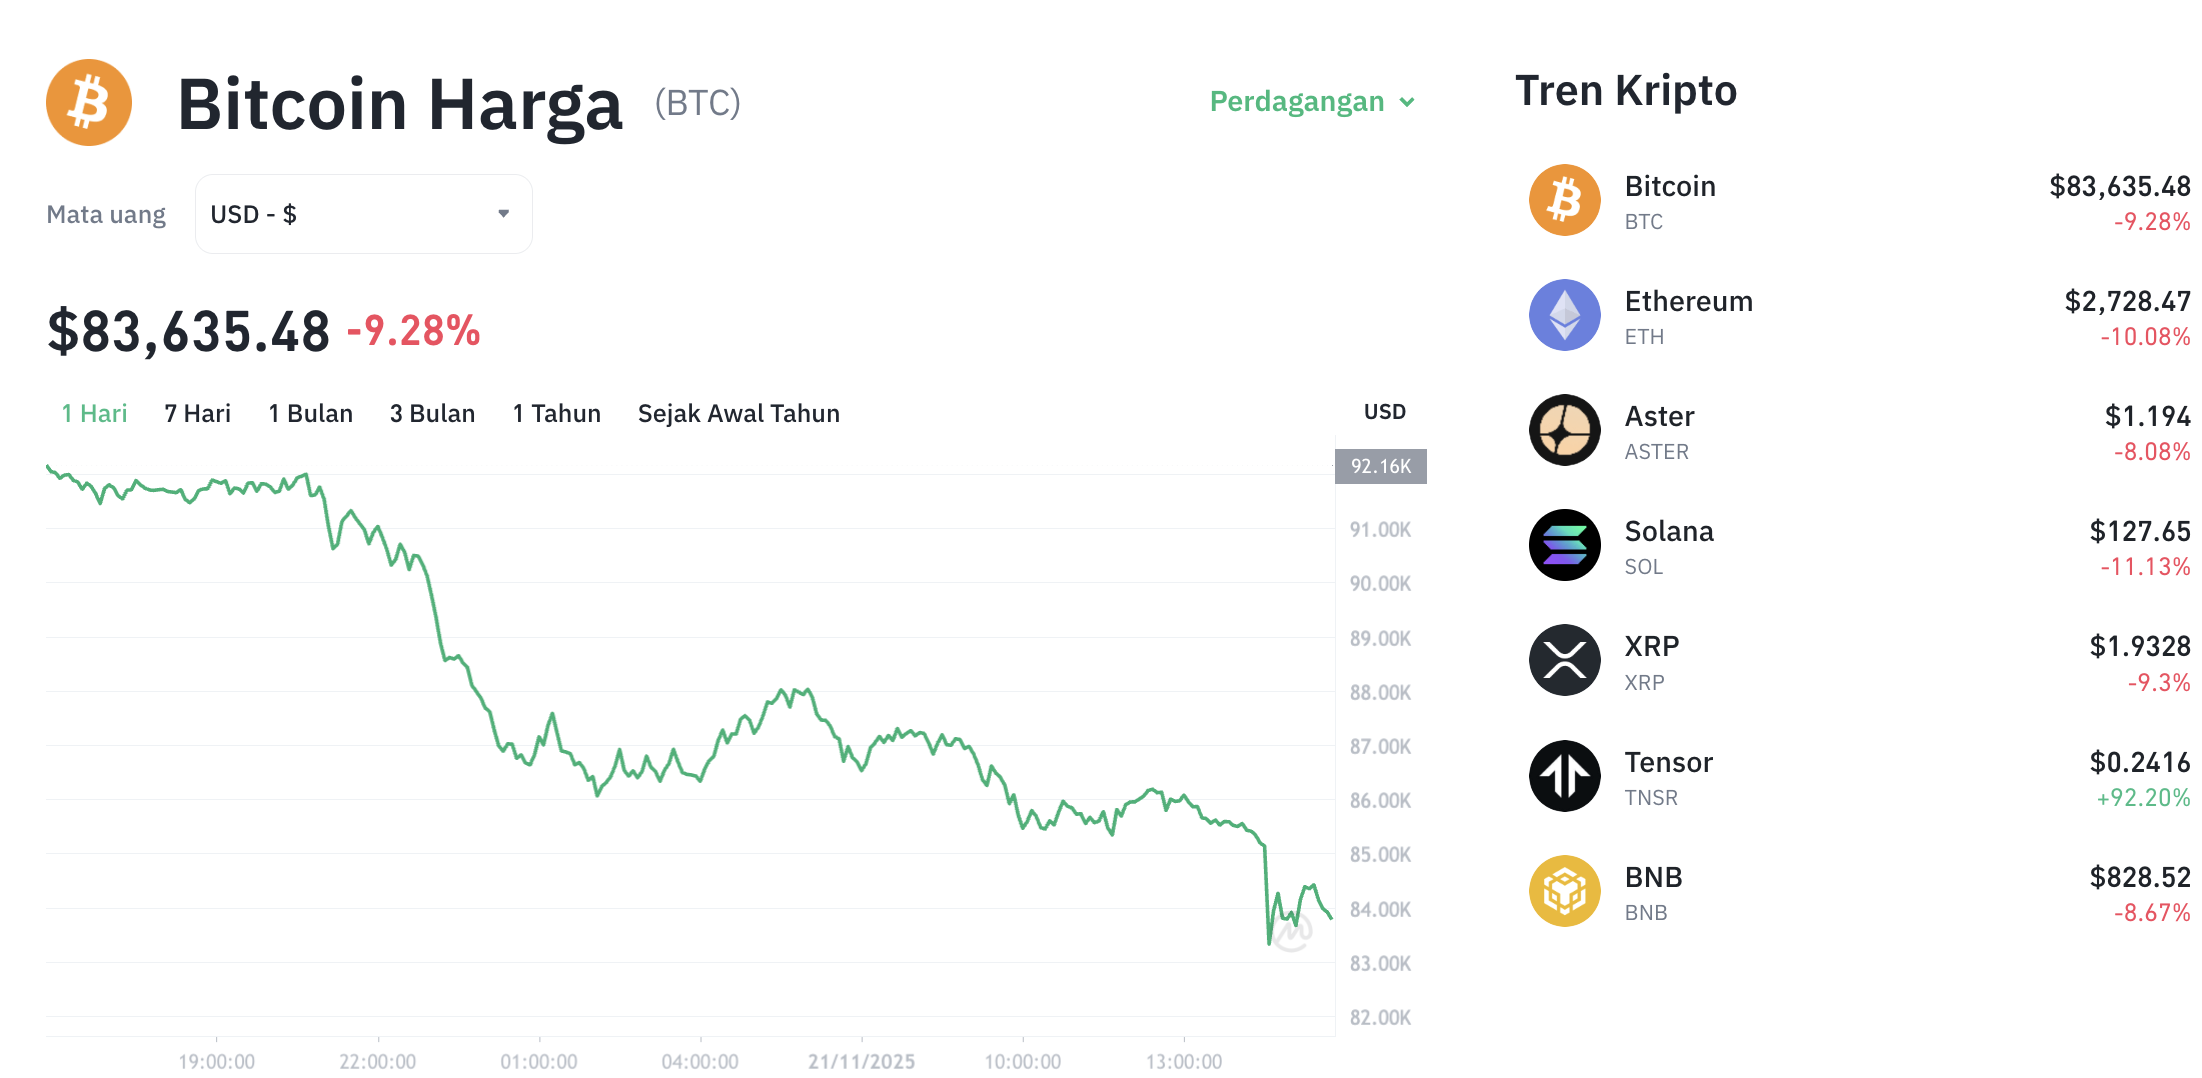Click the XRP coin icon
The image size is (2202, 1078).
coord(1564,660)
